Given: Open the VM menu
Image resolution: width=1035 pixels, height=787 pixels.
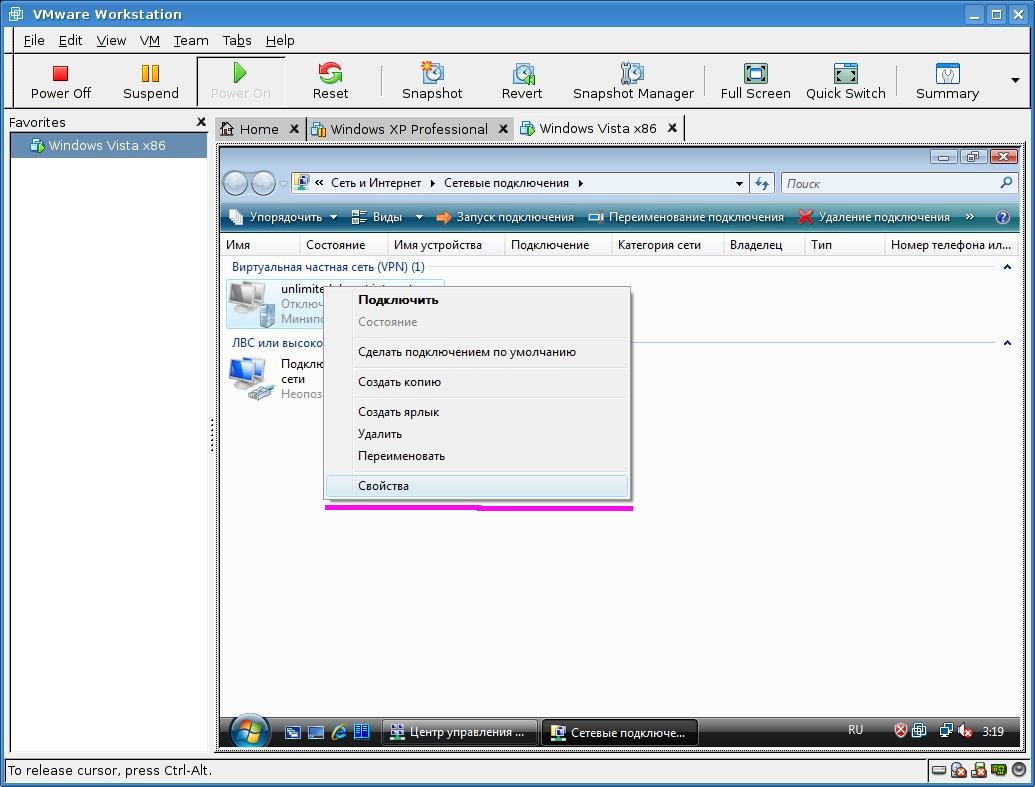Looking at the screenshot, I should (x=150, y=40).
